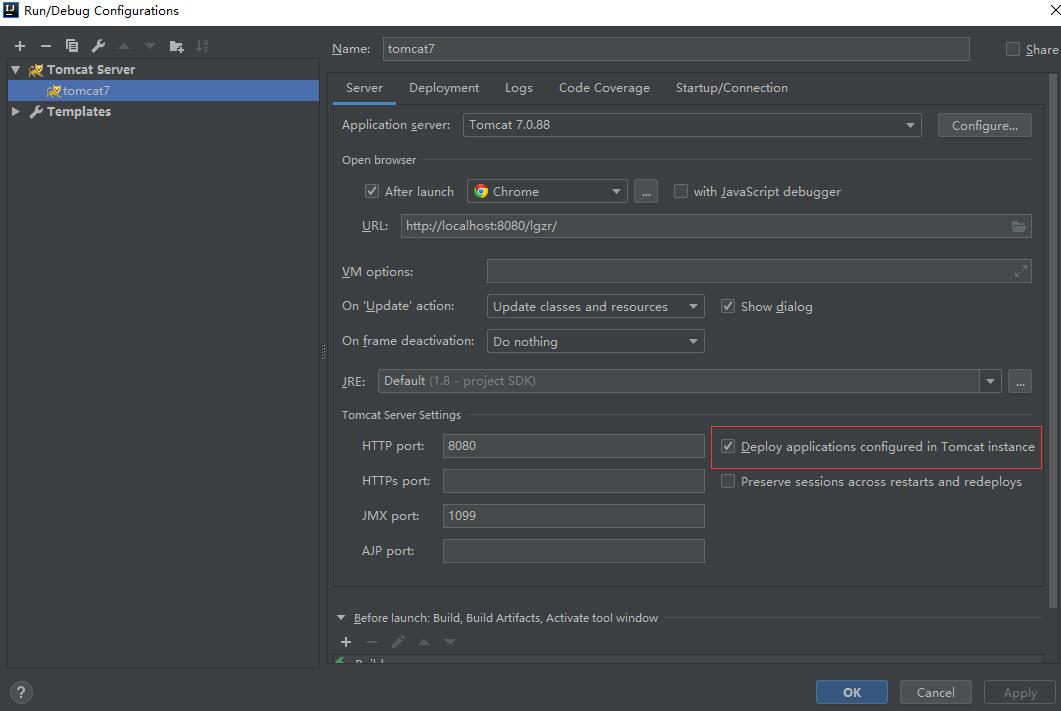The height and width of the screenshot is (711, 1061).
Task: Click the Configure... button
Action: pos(984,125)
